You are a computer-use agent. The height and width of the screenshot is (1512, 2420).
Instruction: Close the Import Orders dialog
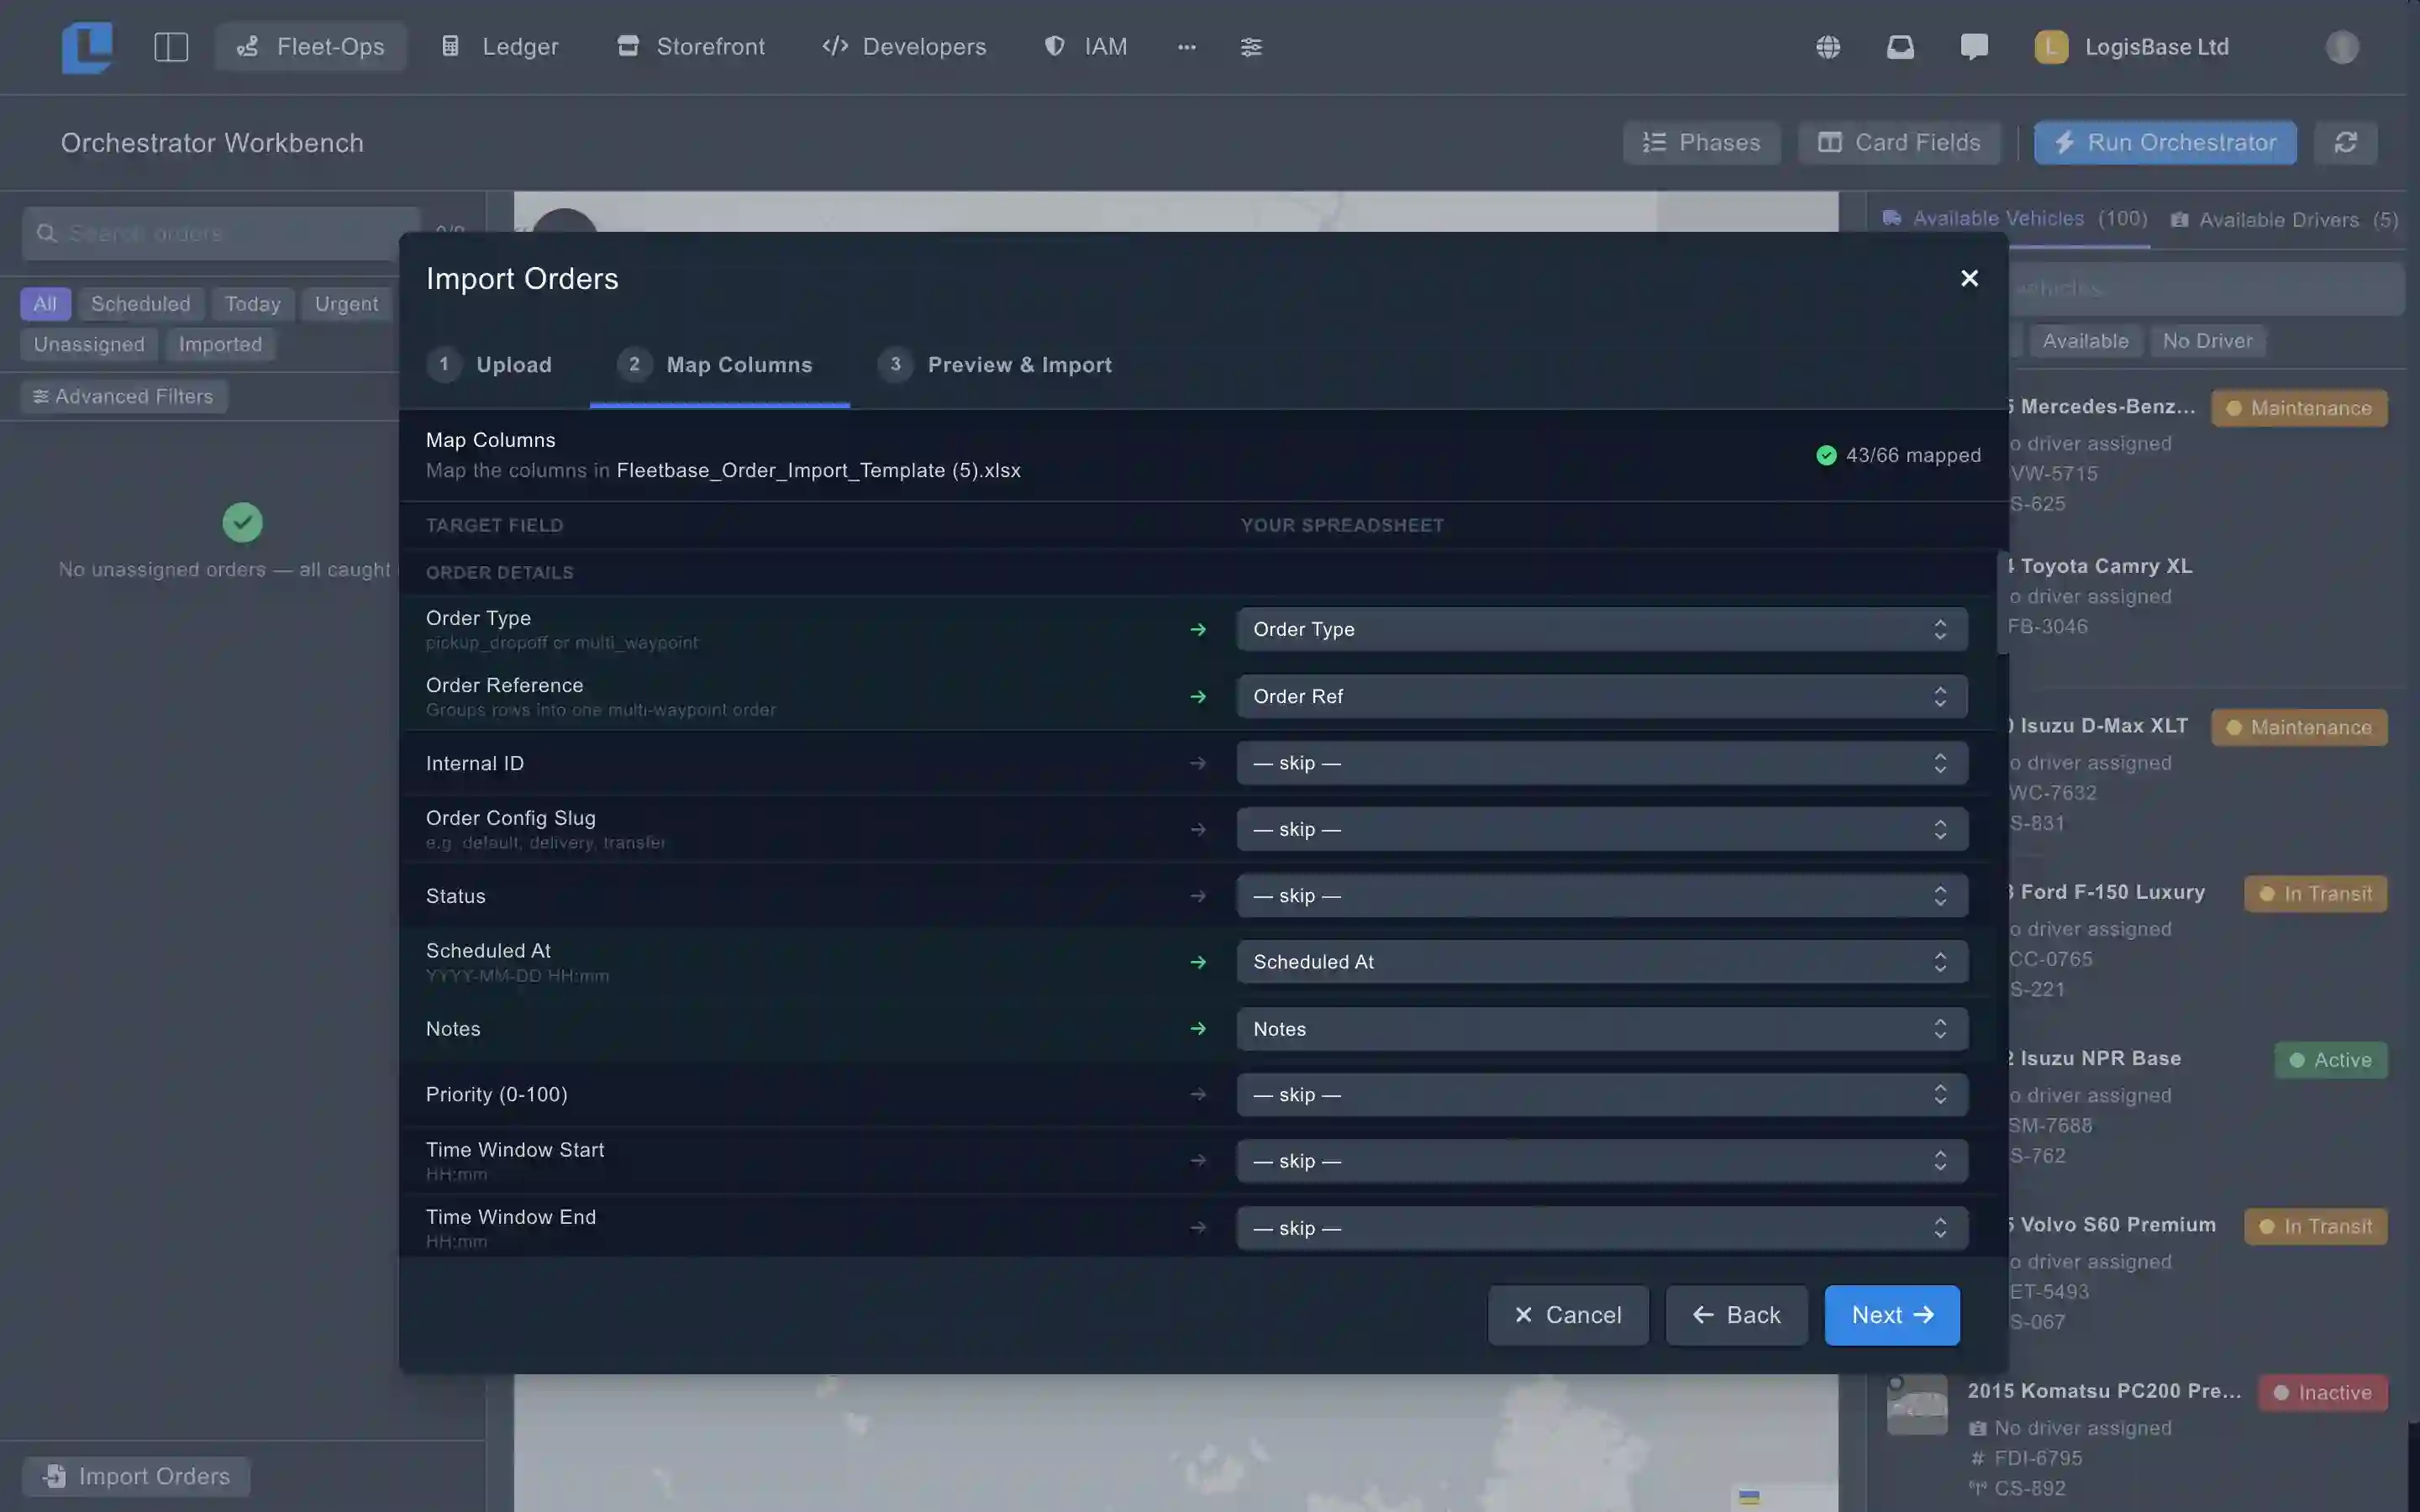tap(1969, 278)
